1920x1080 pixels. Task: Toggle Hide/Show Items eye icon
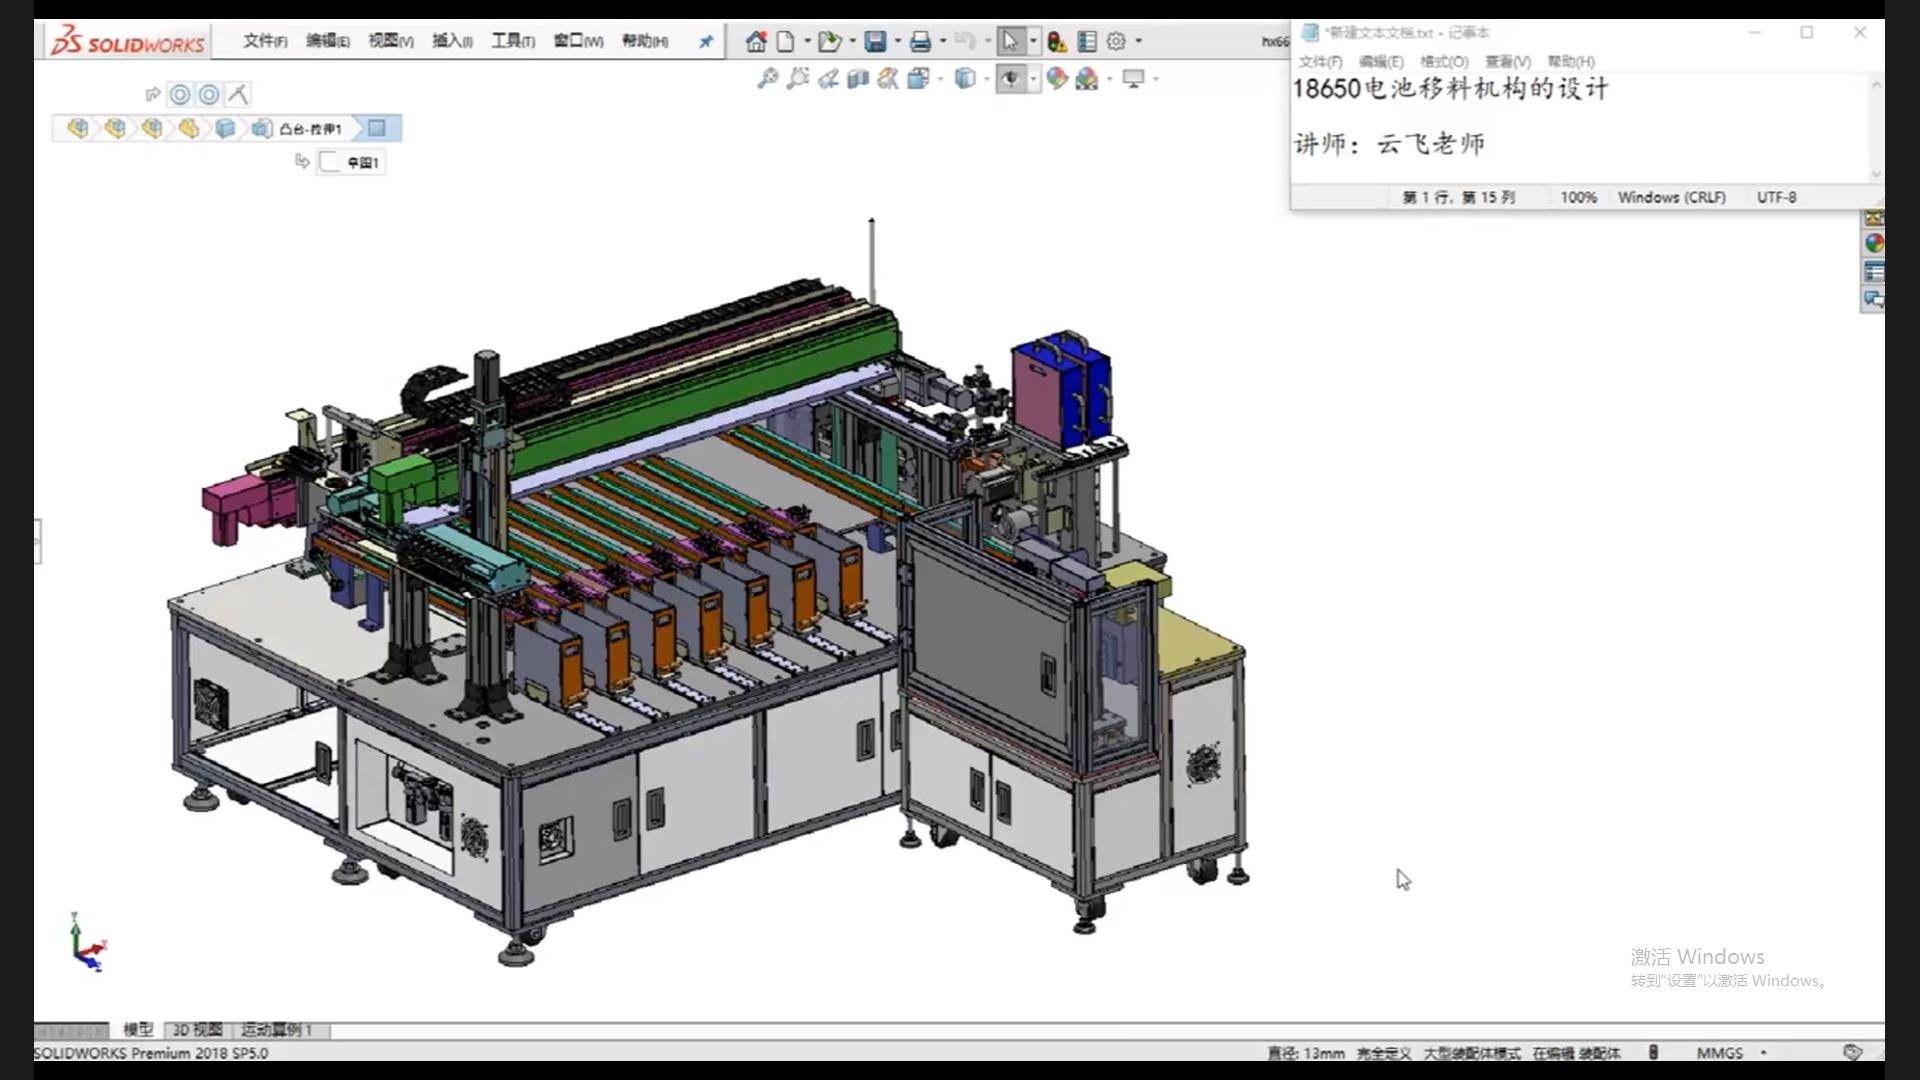(1011, 78)
